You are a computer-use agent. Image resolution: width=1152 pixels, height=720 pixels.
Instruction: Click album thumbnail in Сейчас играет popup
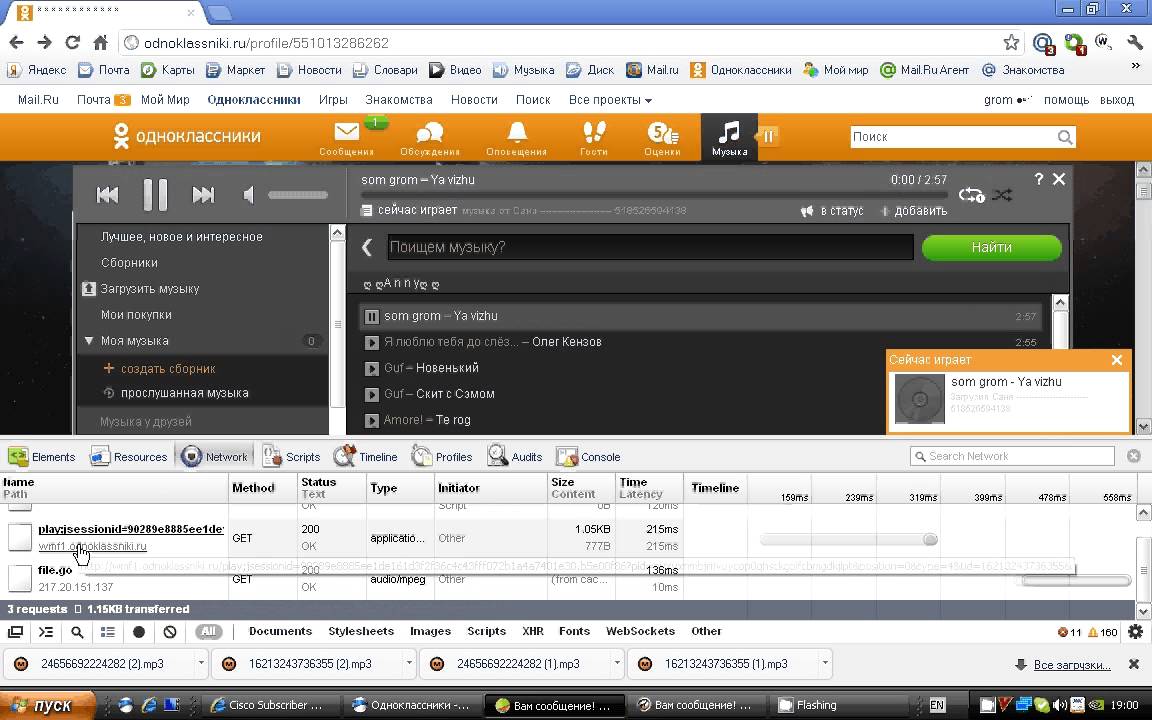919,399
